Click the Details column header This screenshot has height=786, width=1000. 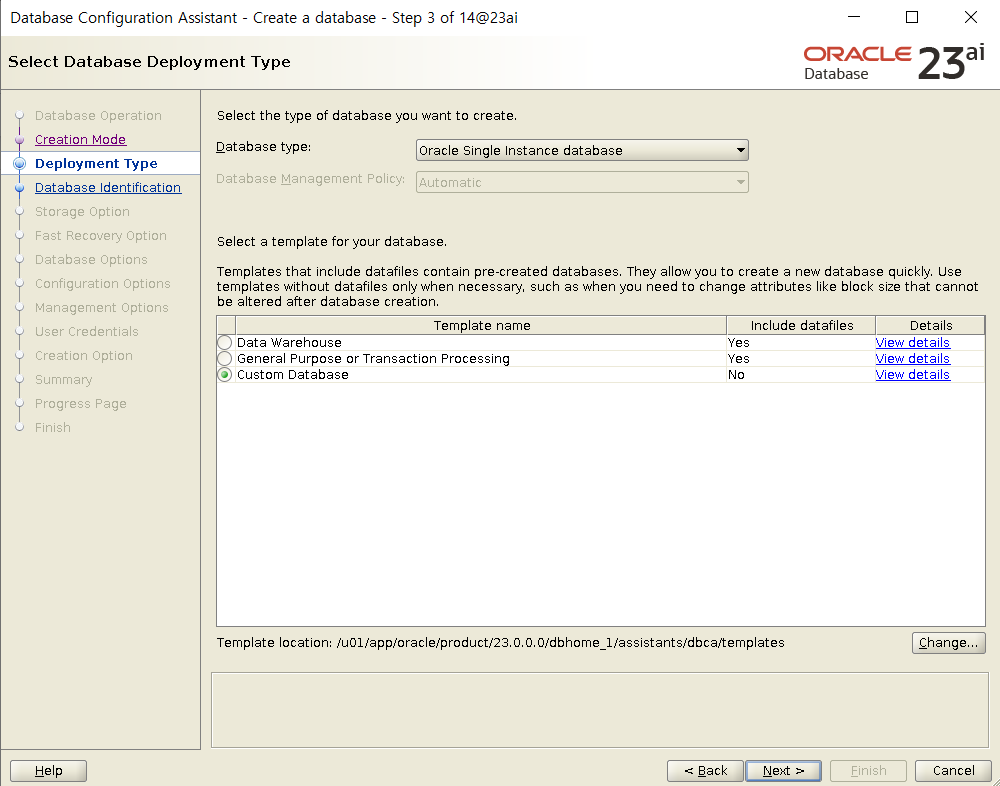pos(930,325)
